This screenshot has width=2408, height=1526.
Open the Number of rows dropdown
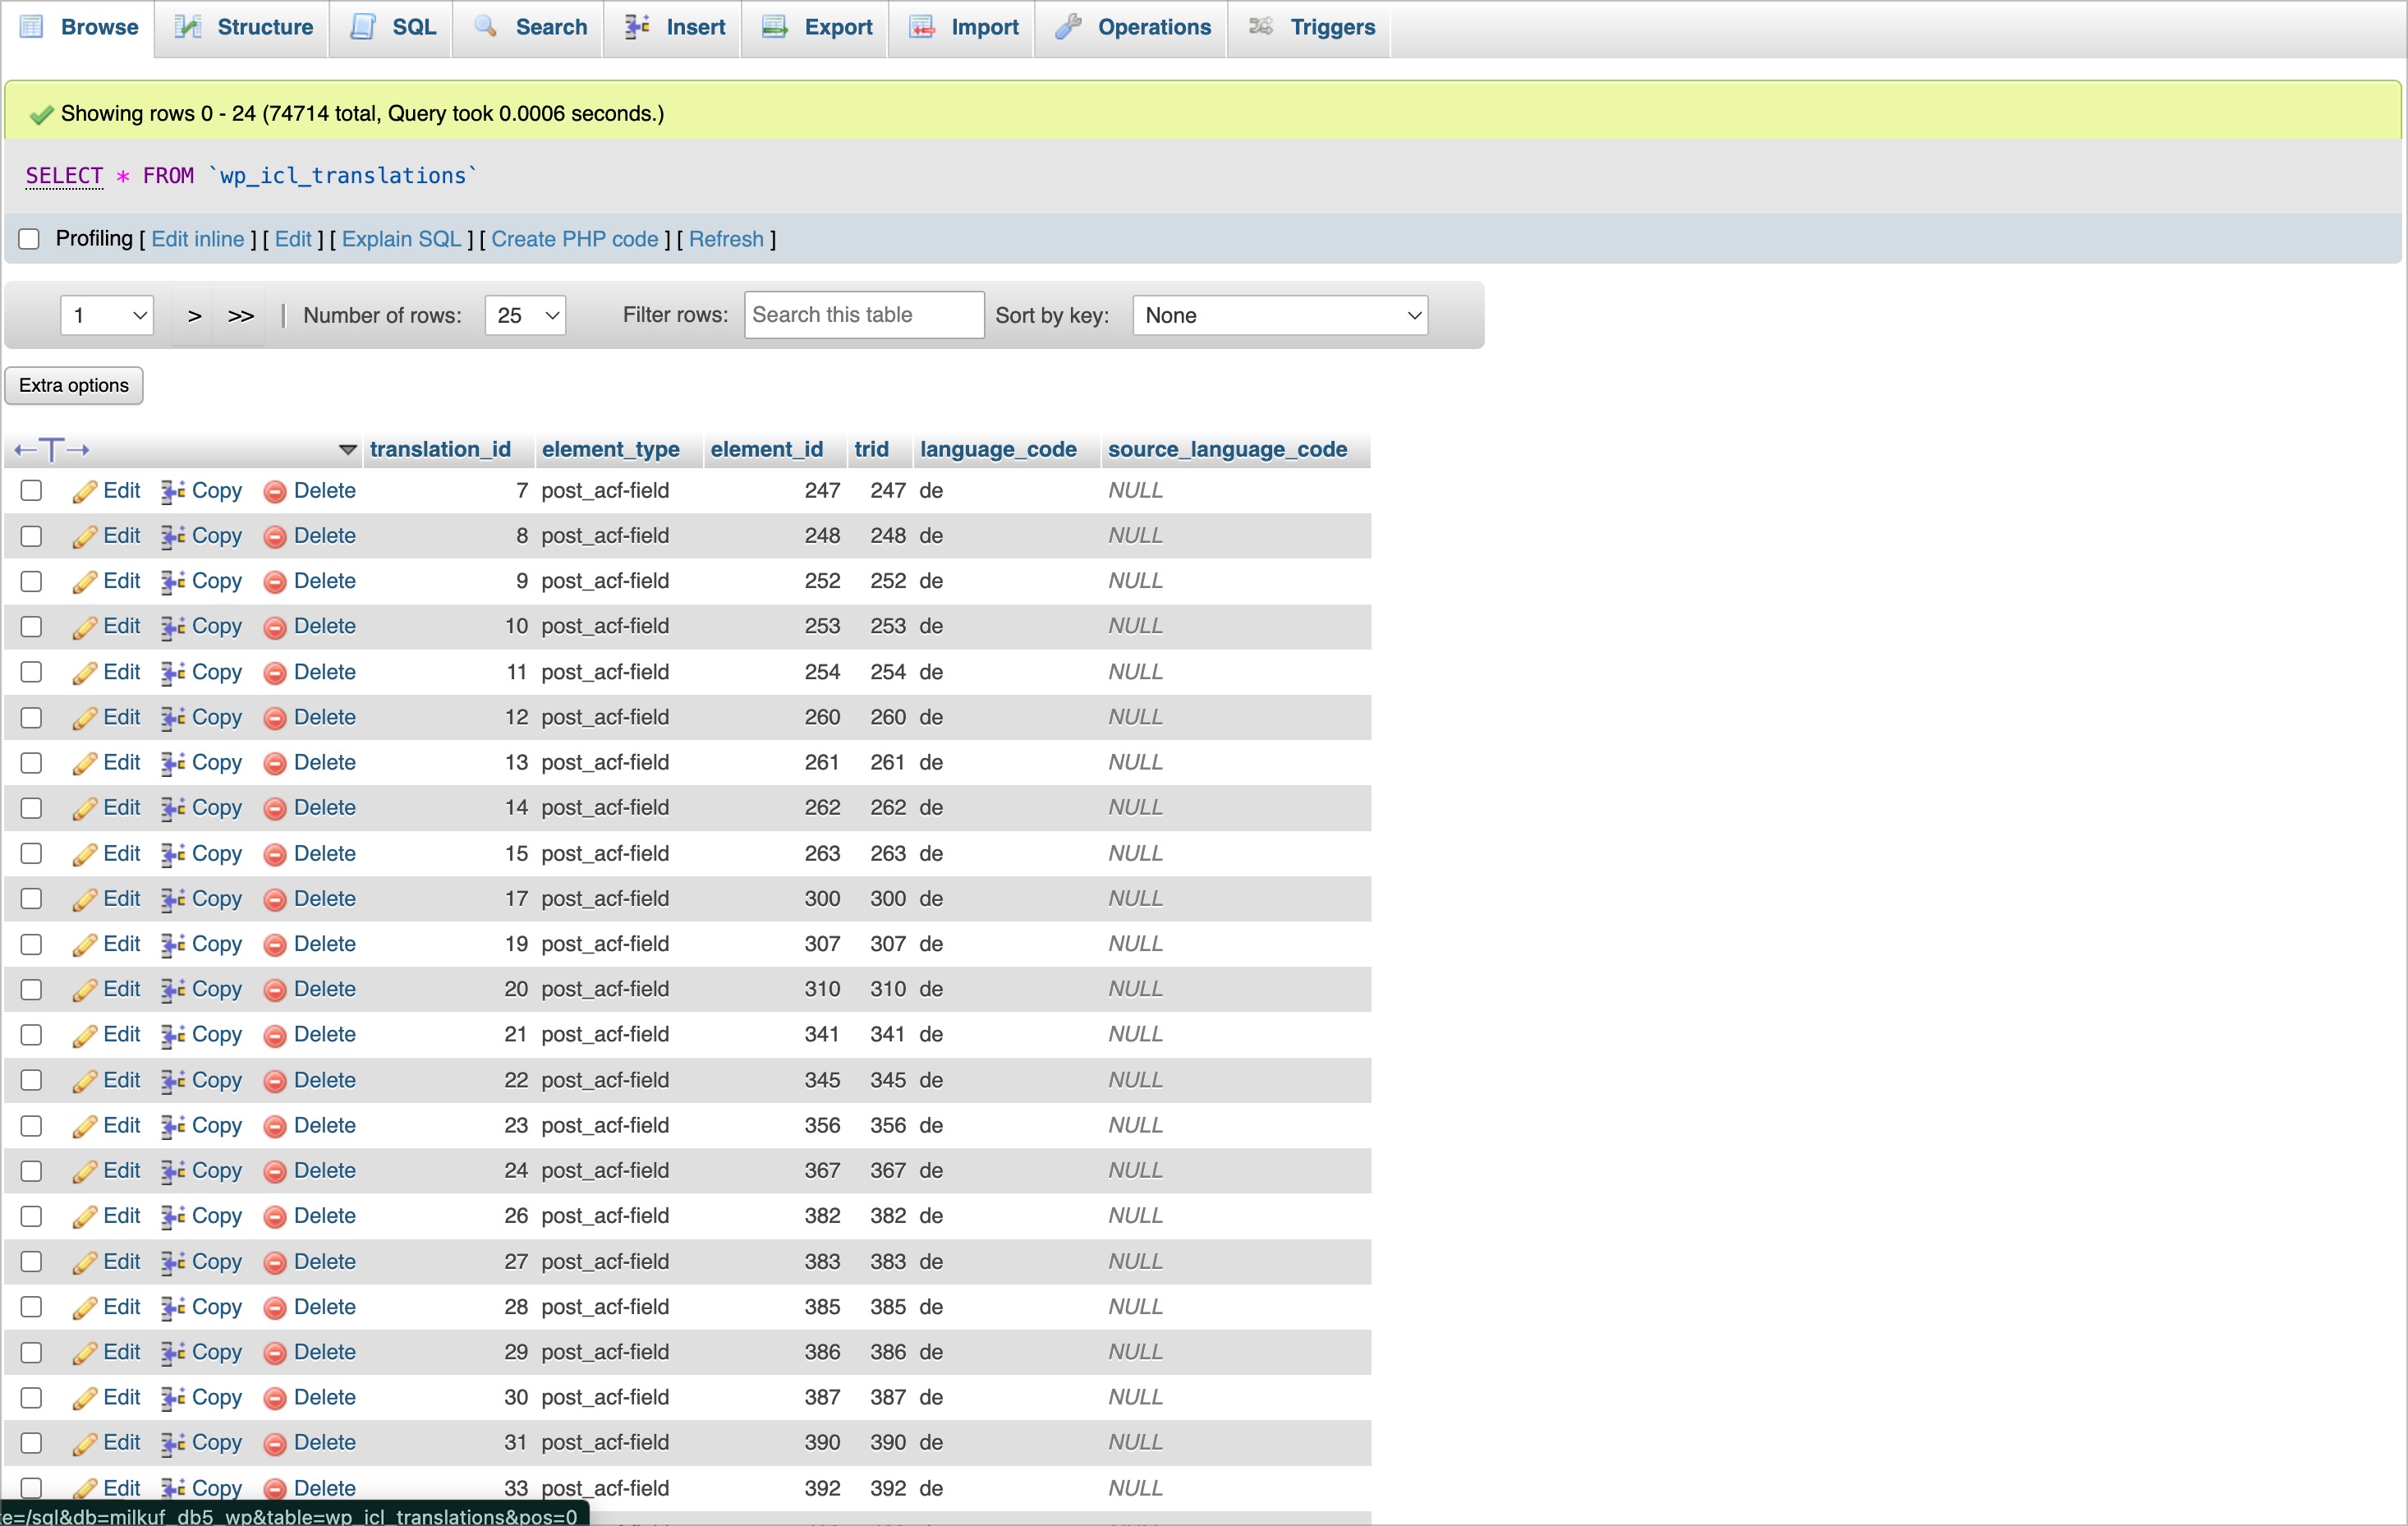point(525,316)
